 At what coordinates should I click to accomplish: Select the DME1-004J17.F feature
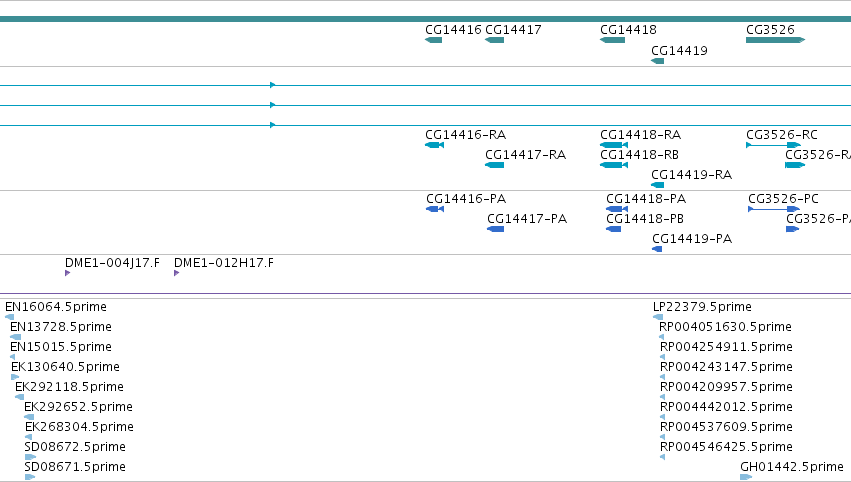pyautogui.click(x=67, y=273)
